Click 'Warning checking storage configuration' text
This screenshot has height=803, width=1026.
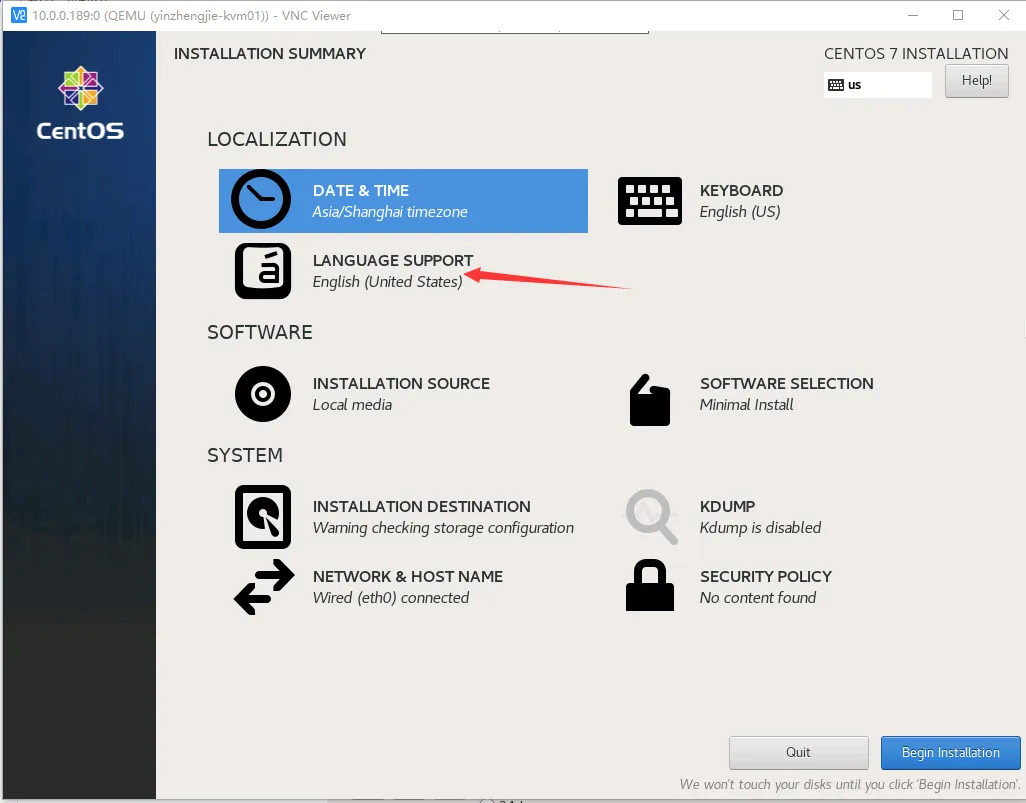click(443, 528)
